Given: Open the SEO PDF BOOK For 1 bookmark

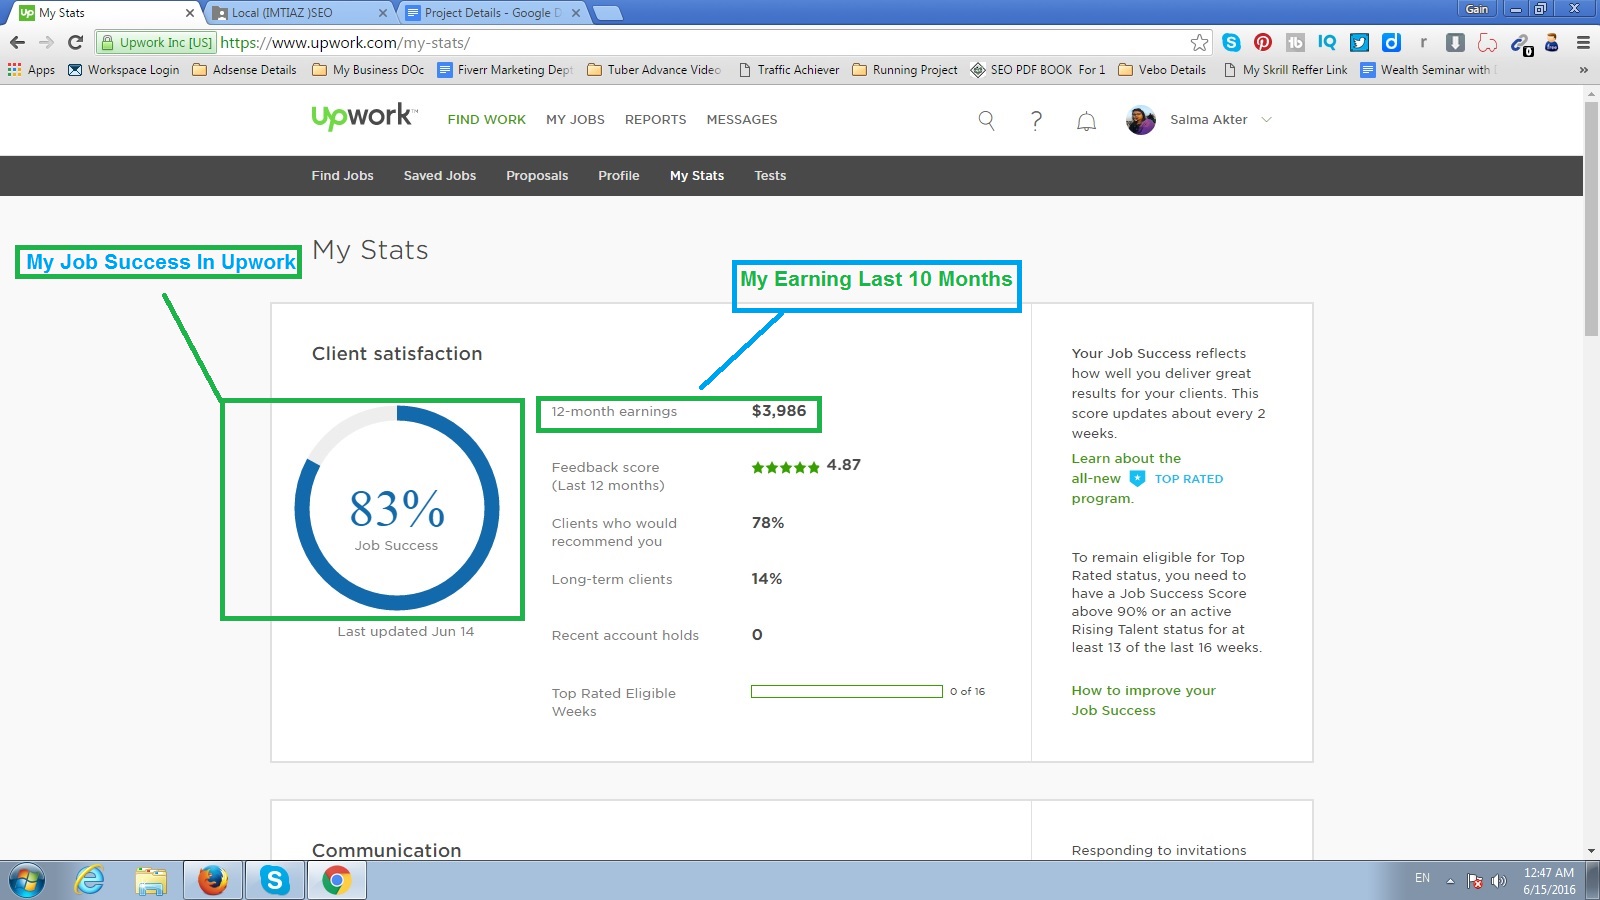Looking at the screenshot, I should (x=1038, y=70).
